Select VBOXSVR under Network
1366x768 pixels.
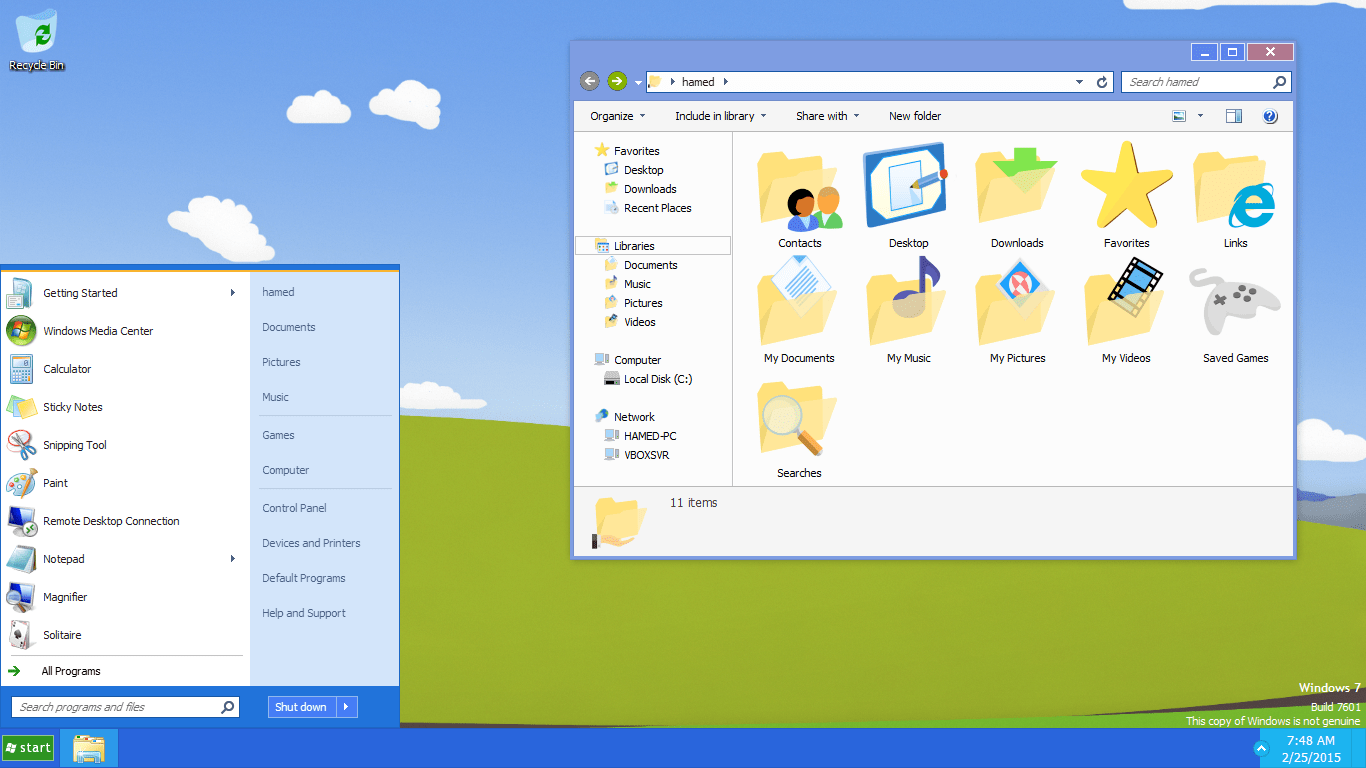point(646,455)
